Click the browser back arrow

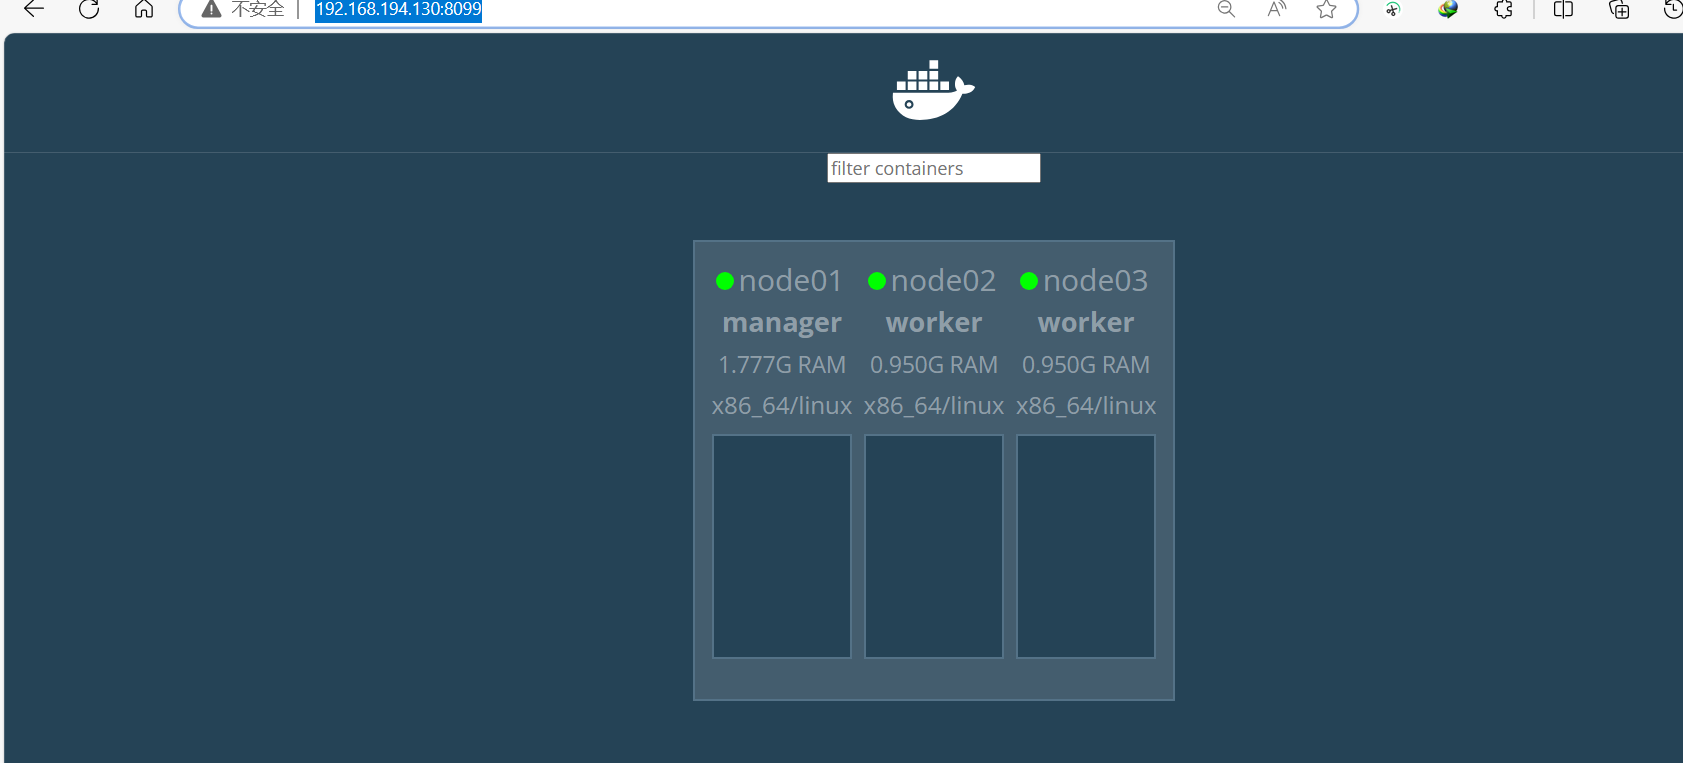pos(34,9)
